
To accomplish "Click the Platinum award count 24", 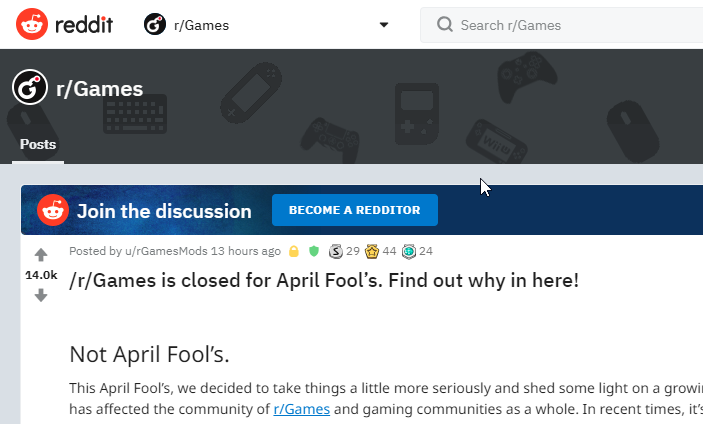I will (x=426, y=251).
